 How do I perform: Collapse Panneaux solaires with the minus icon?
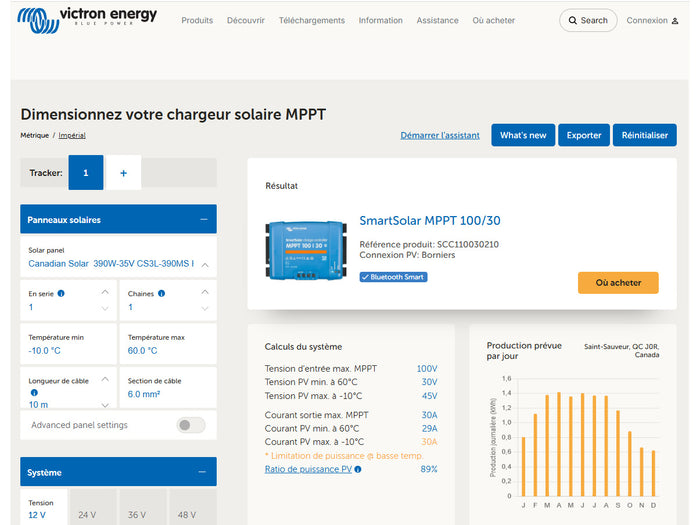(x=203, y=220)
